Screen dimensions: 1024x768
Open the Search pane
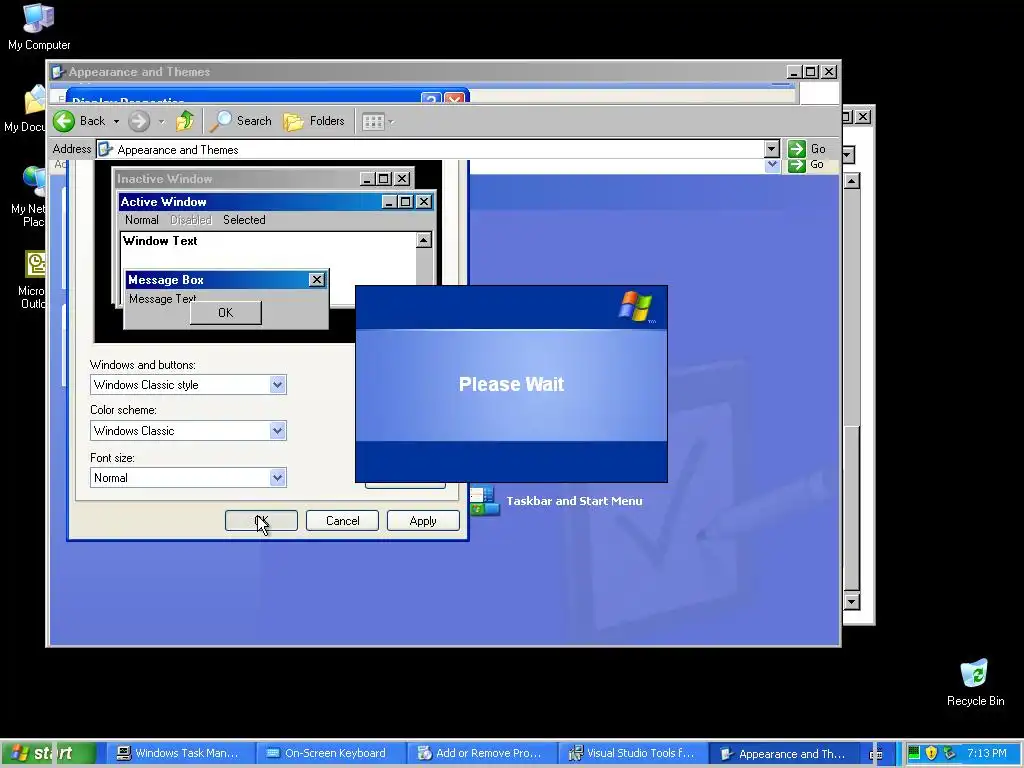tap(241, 121)
